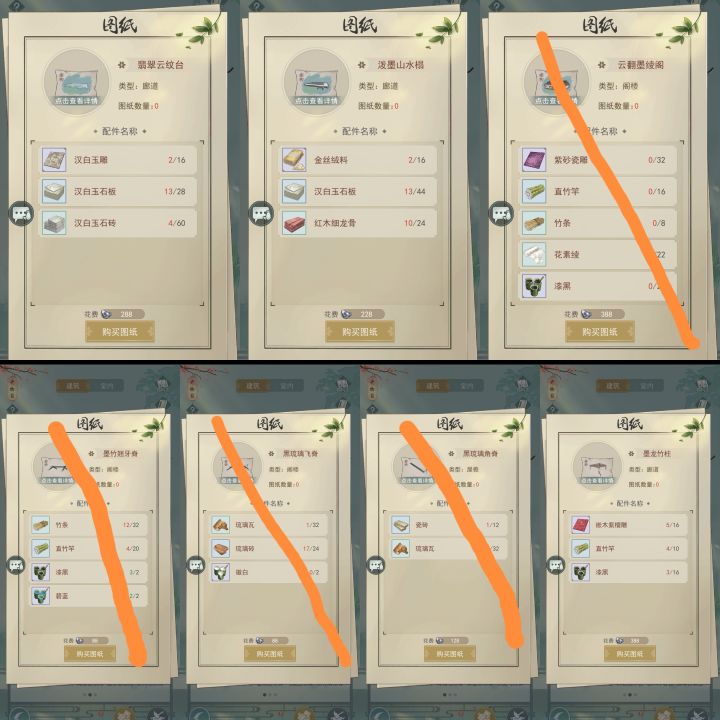Click the red 彬木紫檀雕 icon
Image resolution: width=720 pixels, height=720 pixels.
pos(580,524)
